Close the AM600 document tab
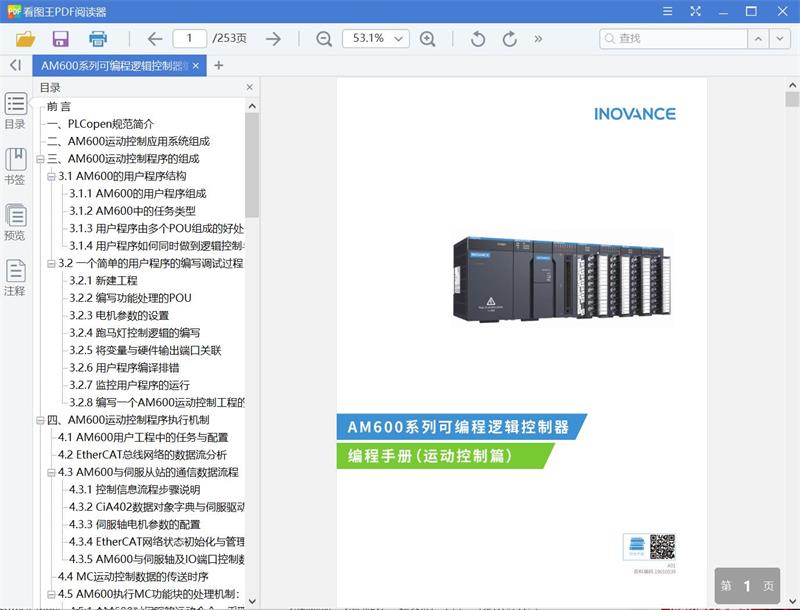This screenshot has width=800, height=610. coord(196,66)
